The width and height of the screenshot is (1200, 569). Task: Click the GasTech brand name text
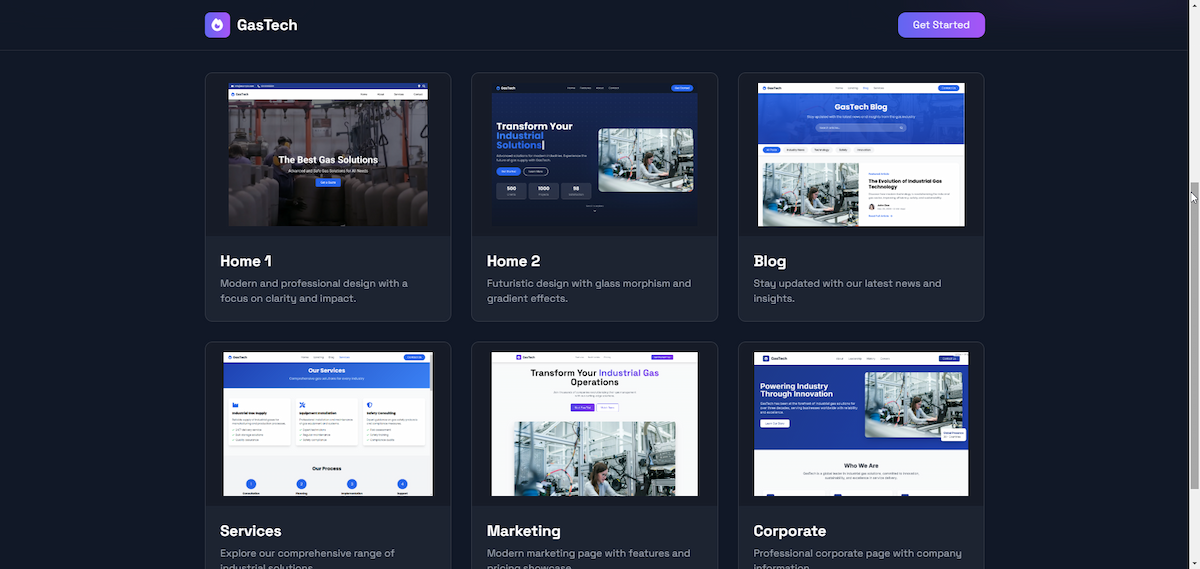[267, 25]
